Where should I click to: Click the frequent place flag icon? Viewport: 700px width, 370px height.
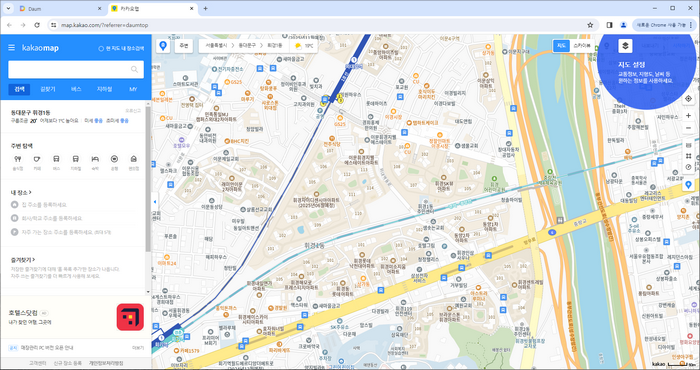coord(14,232)
